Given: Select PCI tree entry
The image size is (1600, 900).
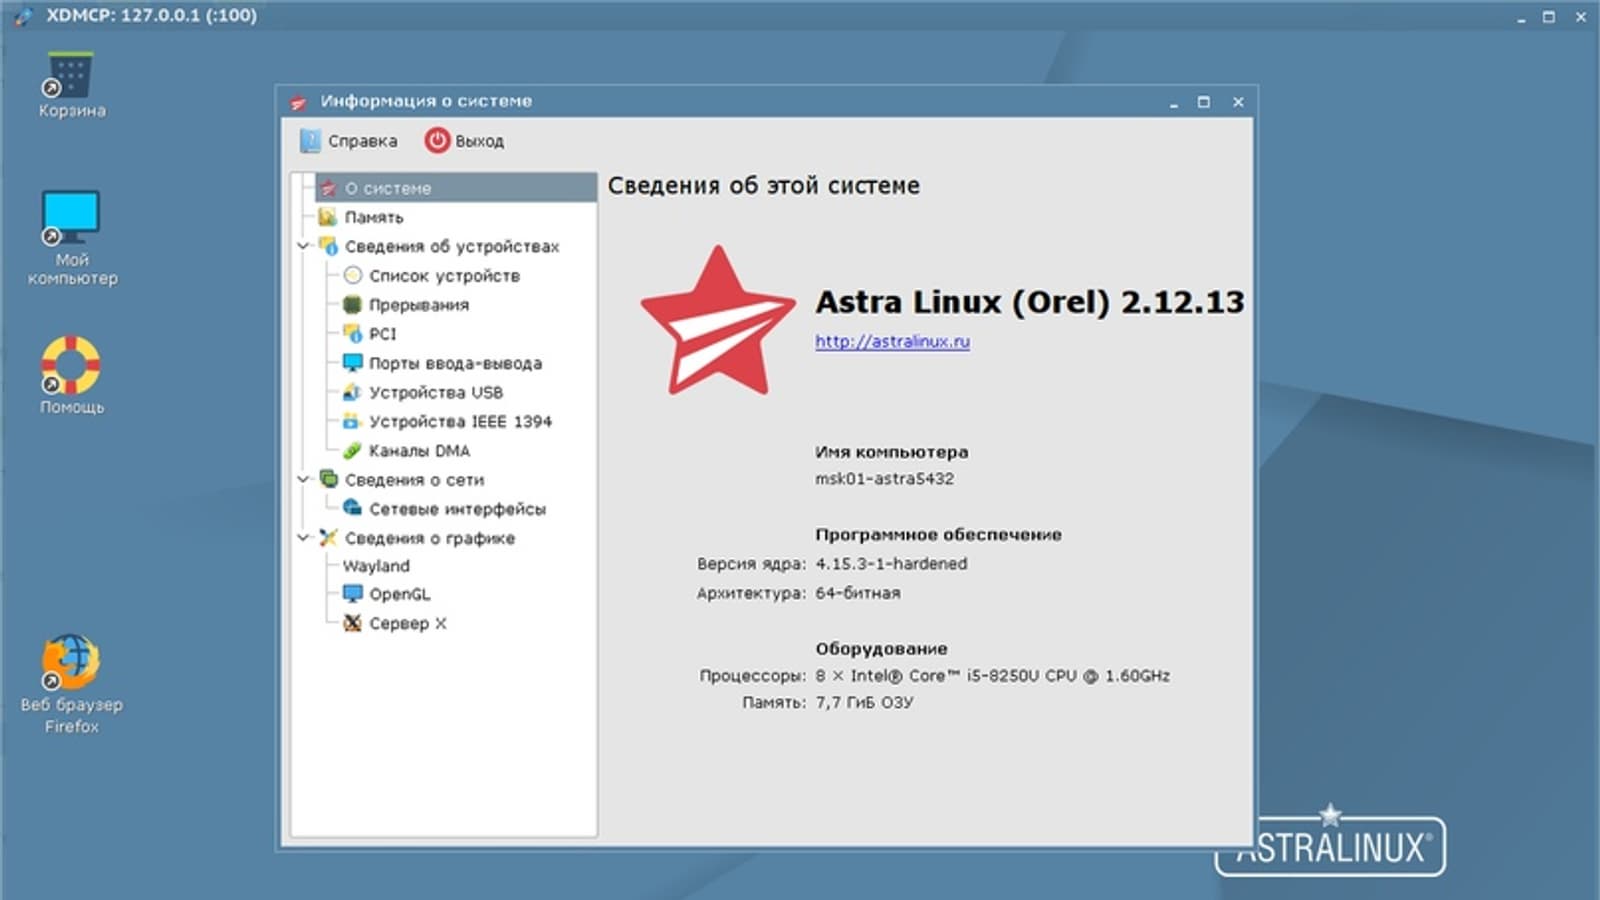Looking at the screenshot, I should coord(382,333).
